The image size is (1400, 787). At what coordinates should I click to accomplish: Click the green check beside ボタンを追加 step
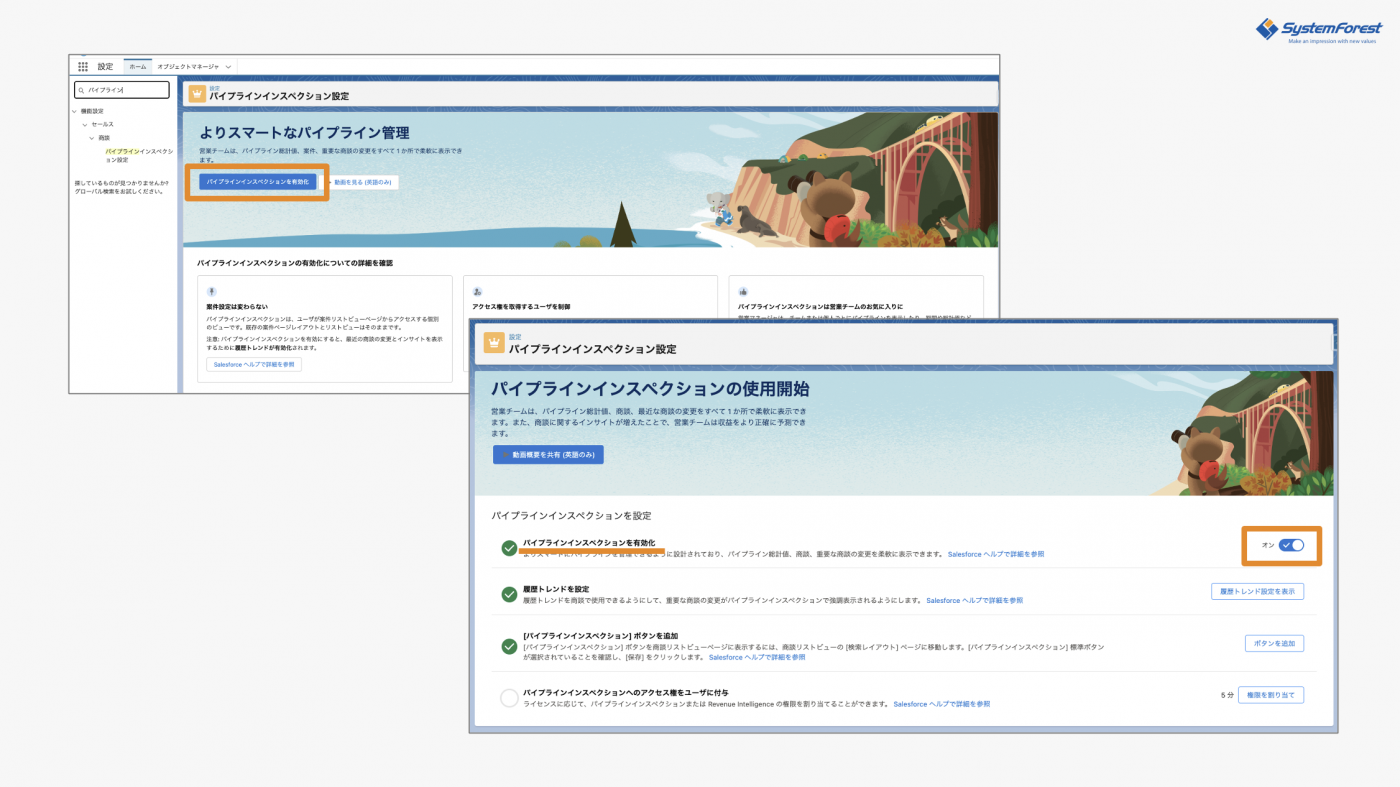click(x=510, y=646)
